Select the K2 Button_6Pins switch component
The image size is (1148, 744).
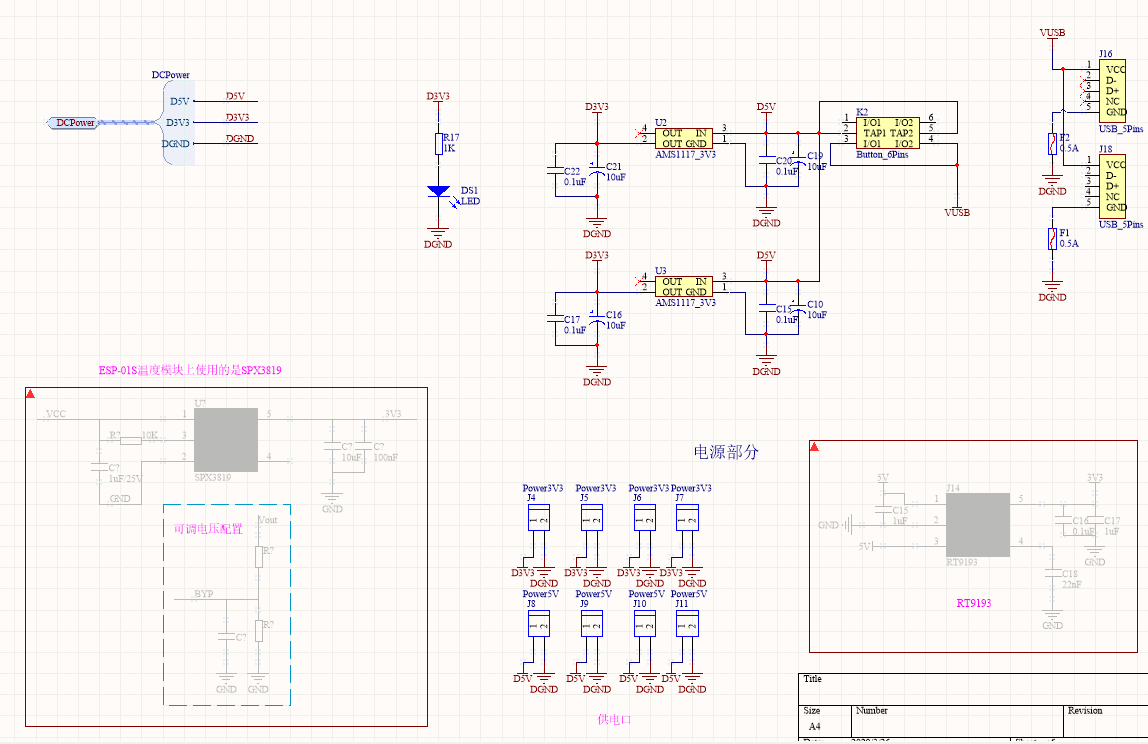pos(887,133)
